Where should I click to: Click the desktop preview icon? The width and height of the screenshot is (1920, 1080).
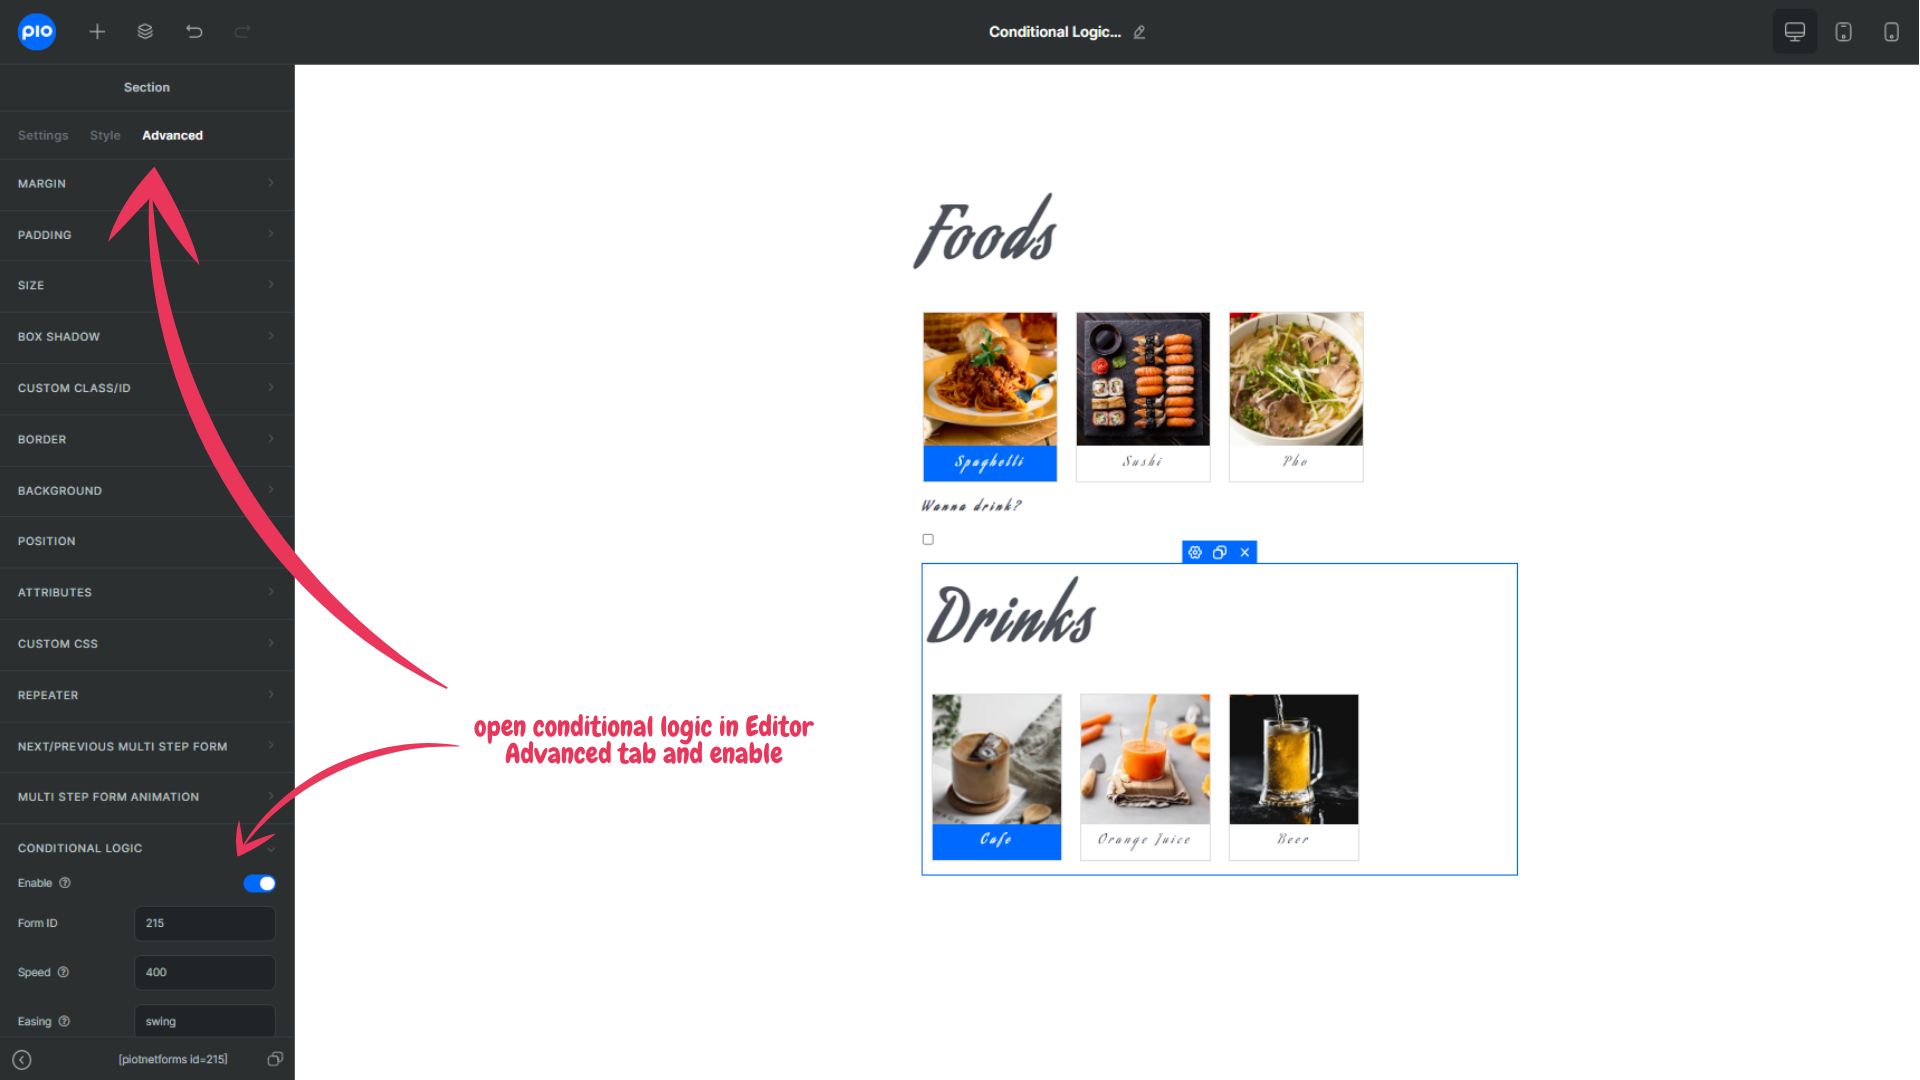(x=1795, y=32)
